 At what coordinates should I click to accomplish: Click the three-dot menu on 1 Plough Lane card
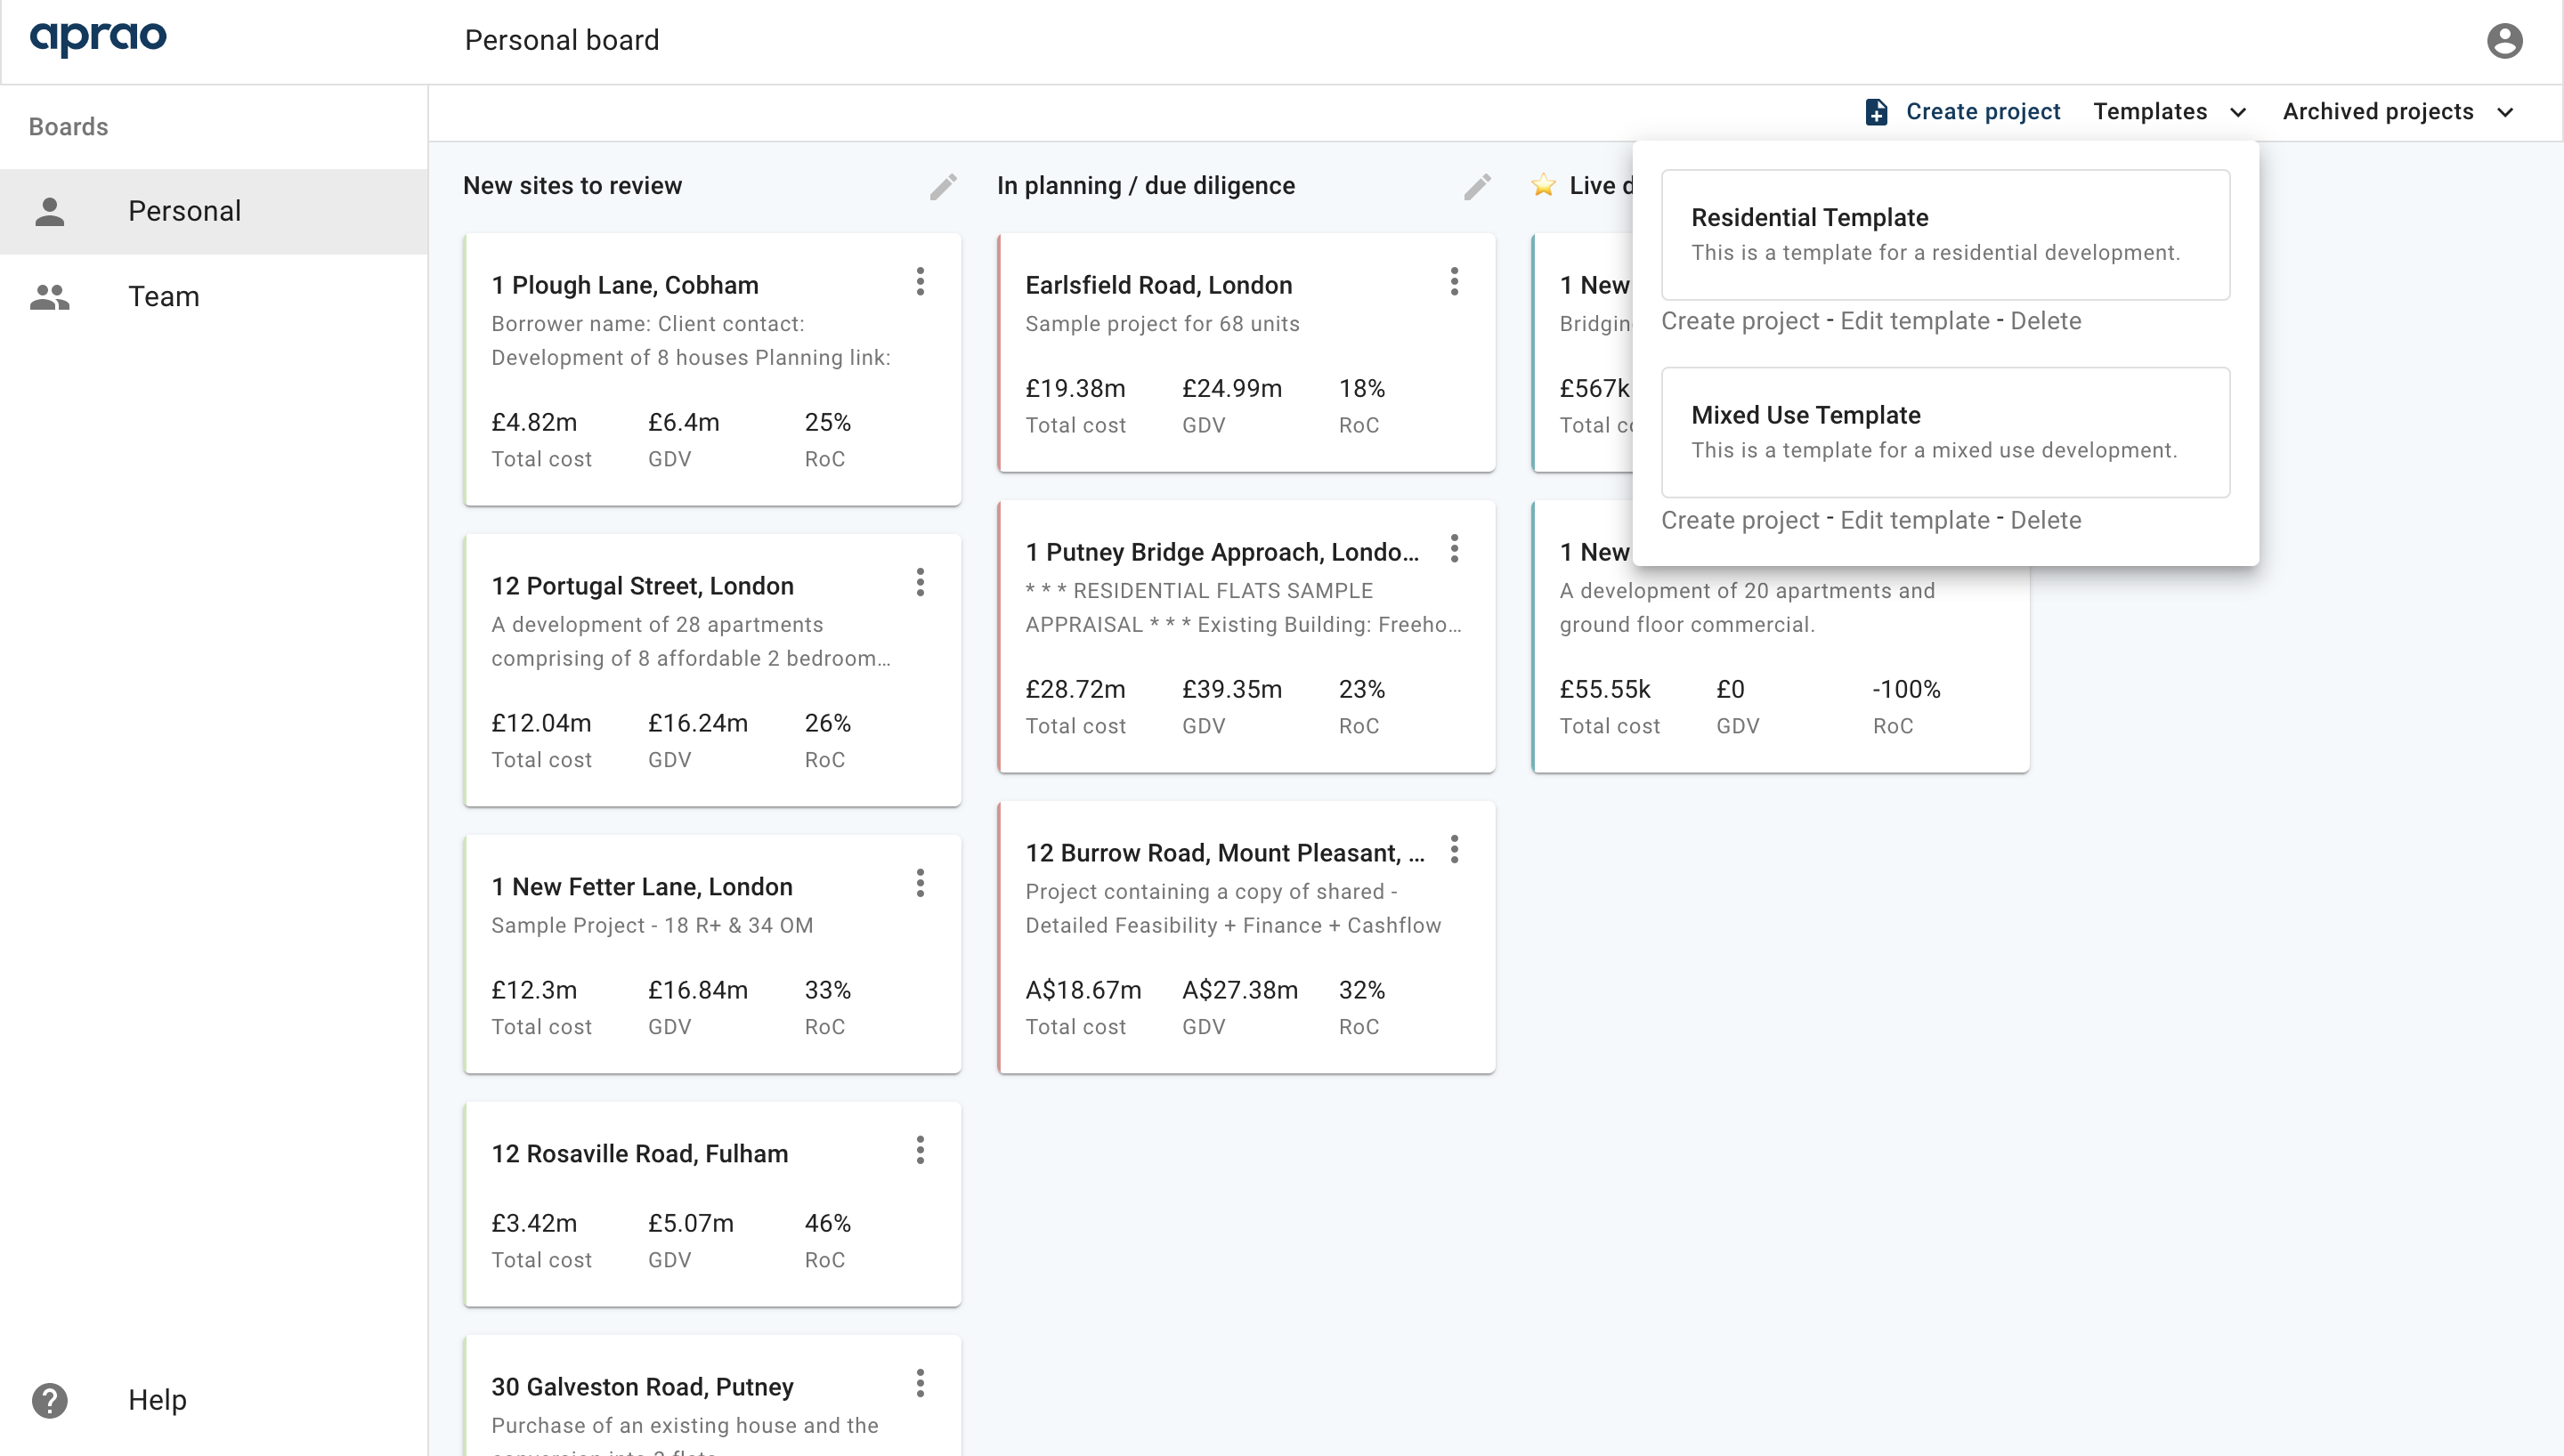pos(921,280)
